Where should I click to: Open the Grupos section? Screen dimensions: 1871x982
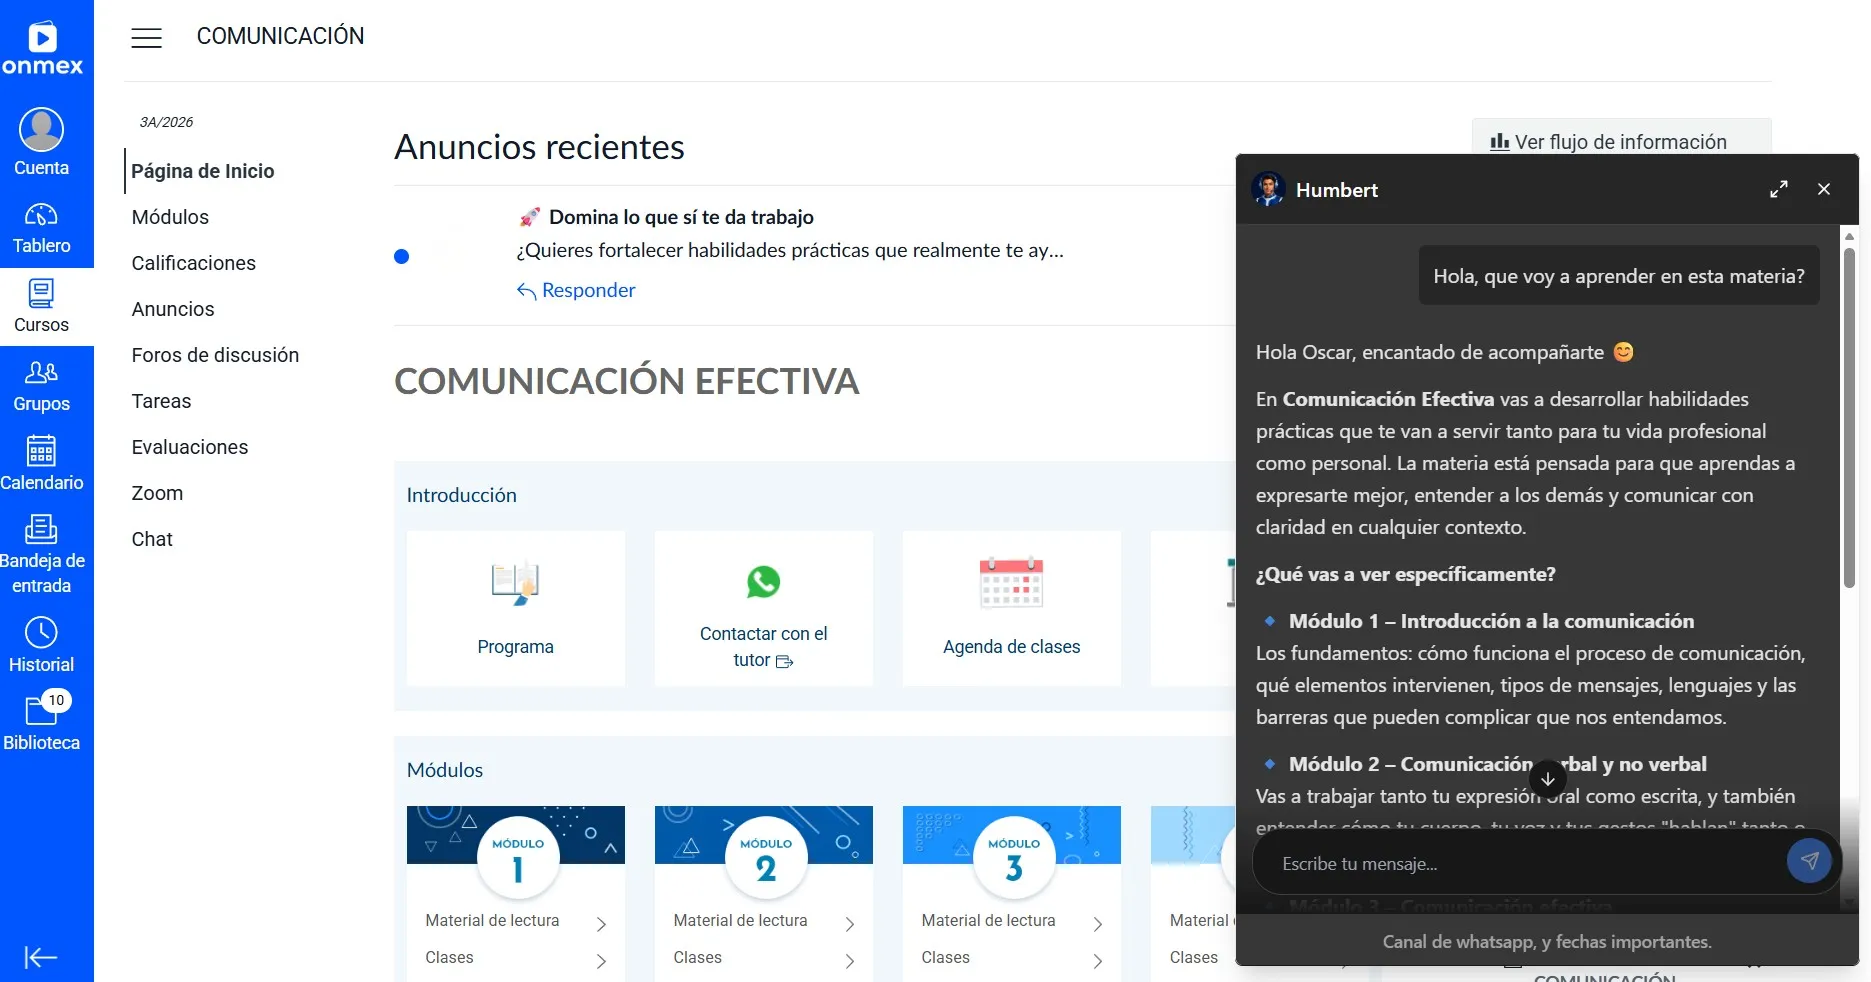(x=41, y=386)
